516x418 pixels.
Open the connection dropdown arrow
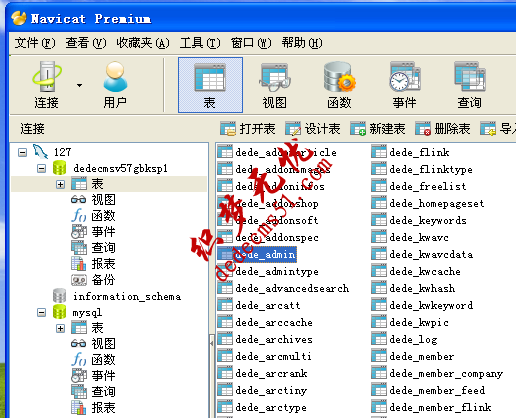[x=79, y=86]
